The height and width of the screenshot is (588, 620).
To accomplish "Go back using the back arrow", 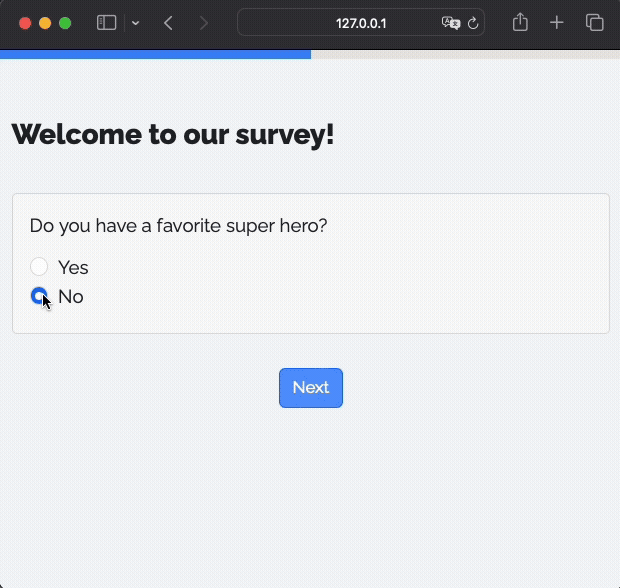I will pos(168,23).
